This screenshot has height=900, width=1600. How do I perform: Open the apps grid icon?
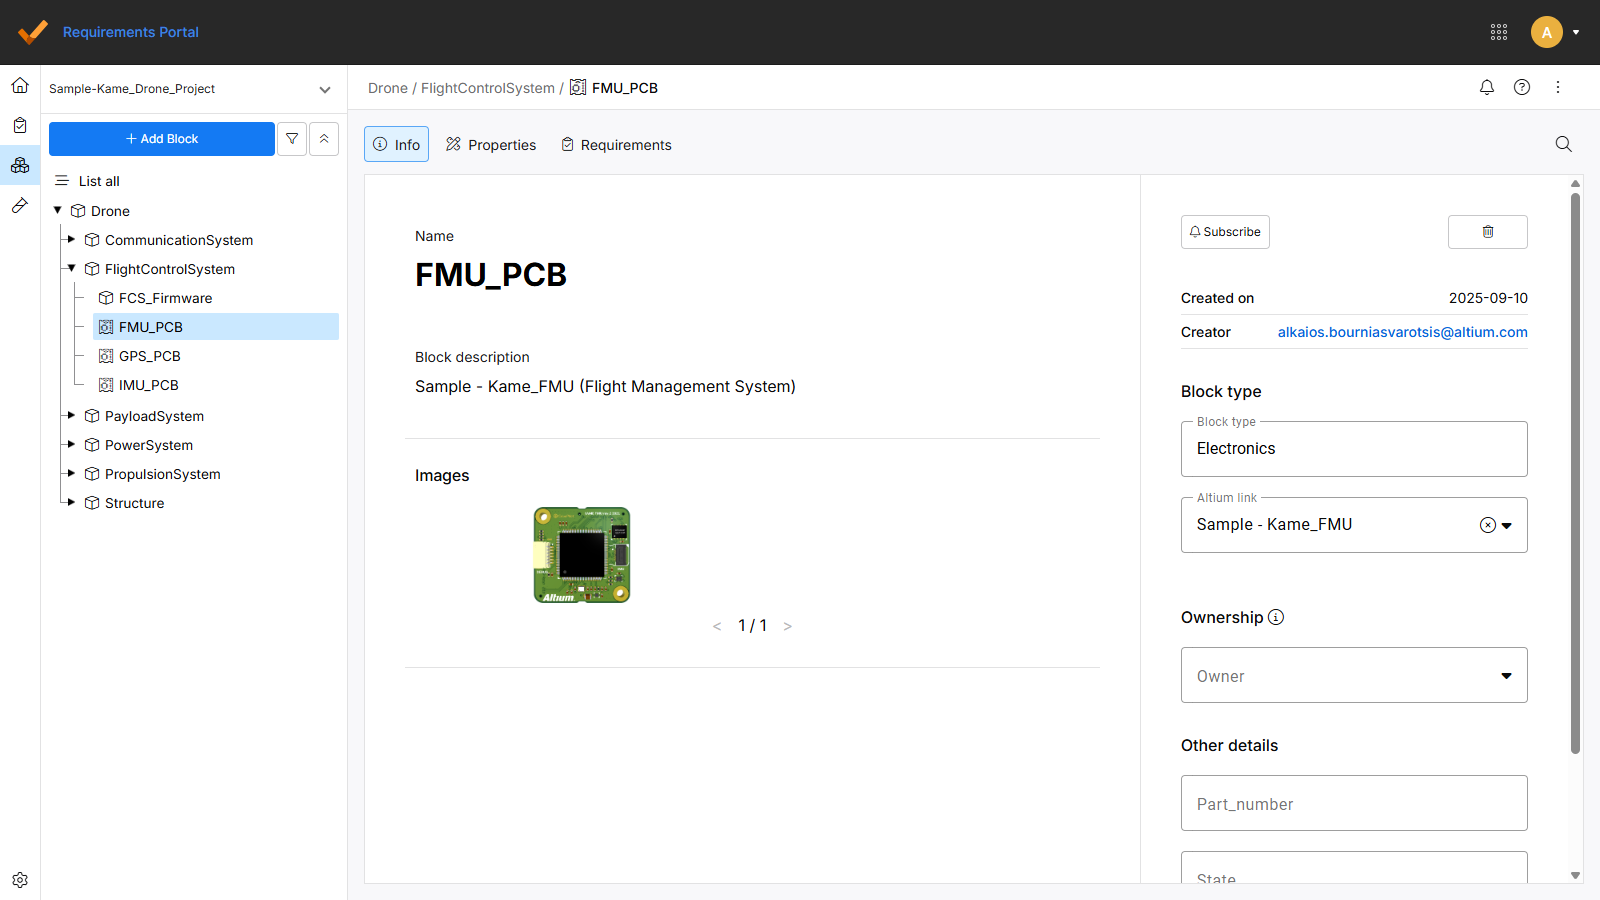[x=1499, y=32]
